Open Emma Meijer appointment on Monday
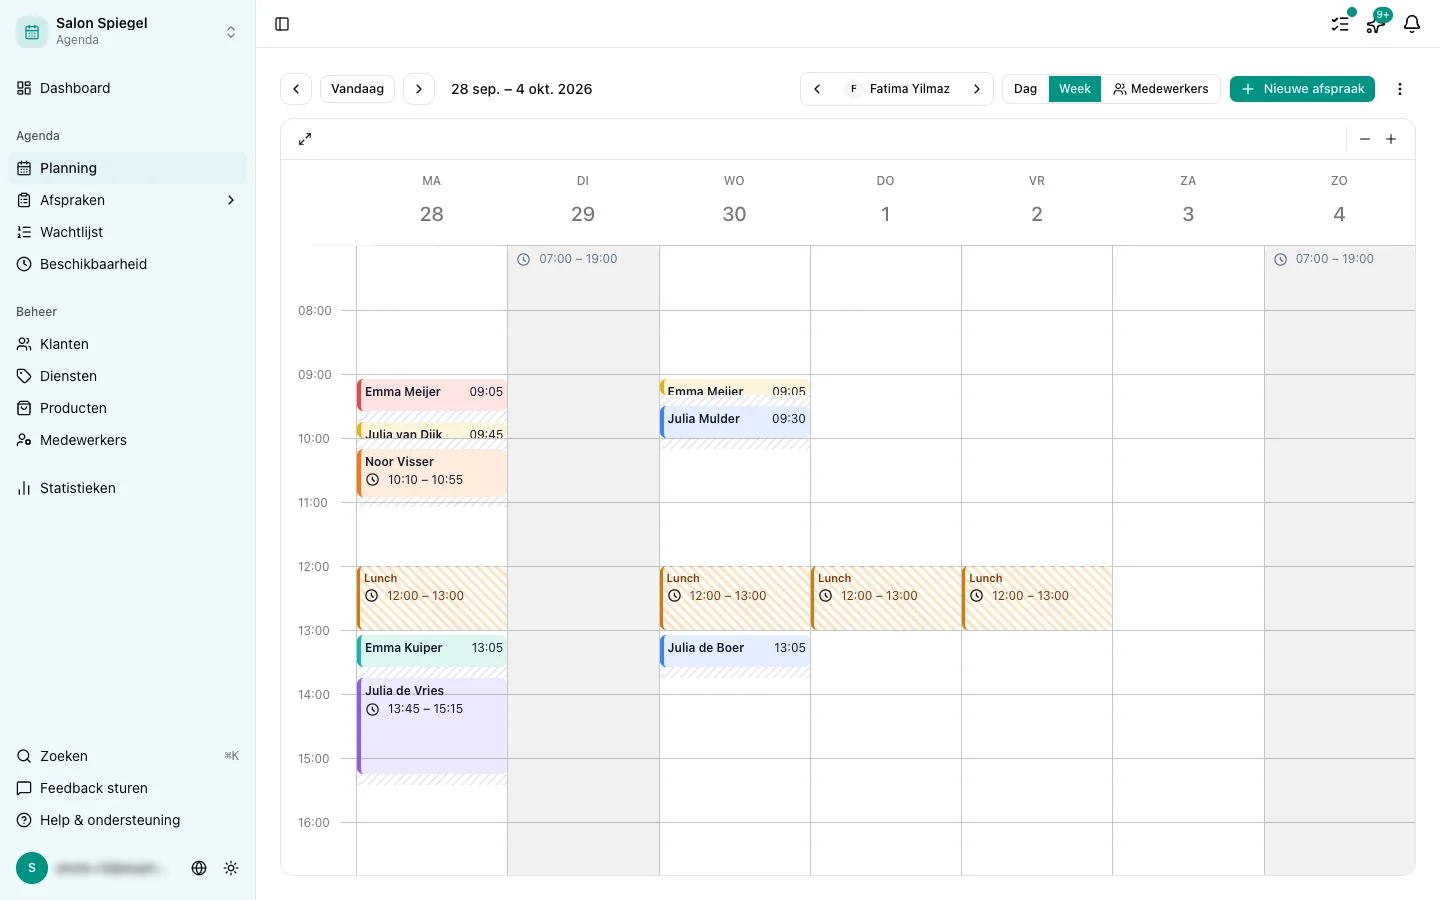Screen dimensions: 1440x900 pyautogui.click(x=432, y=394)
